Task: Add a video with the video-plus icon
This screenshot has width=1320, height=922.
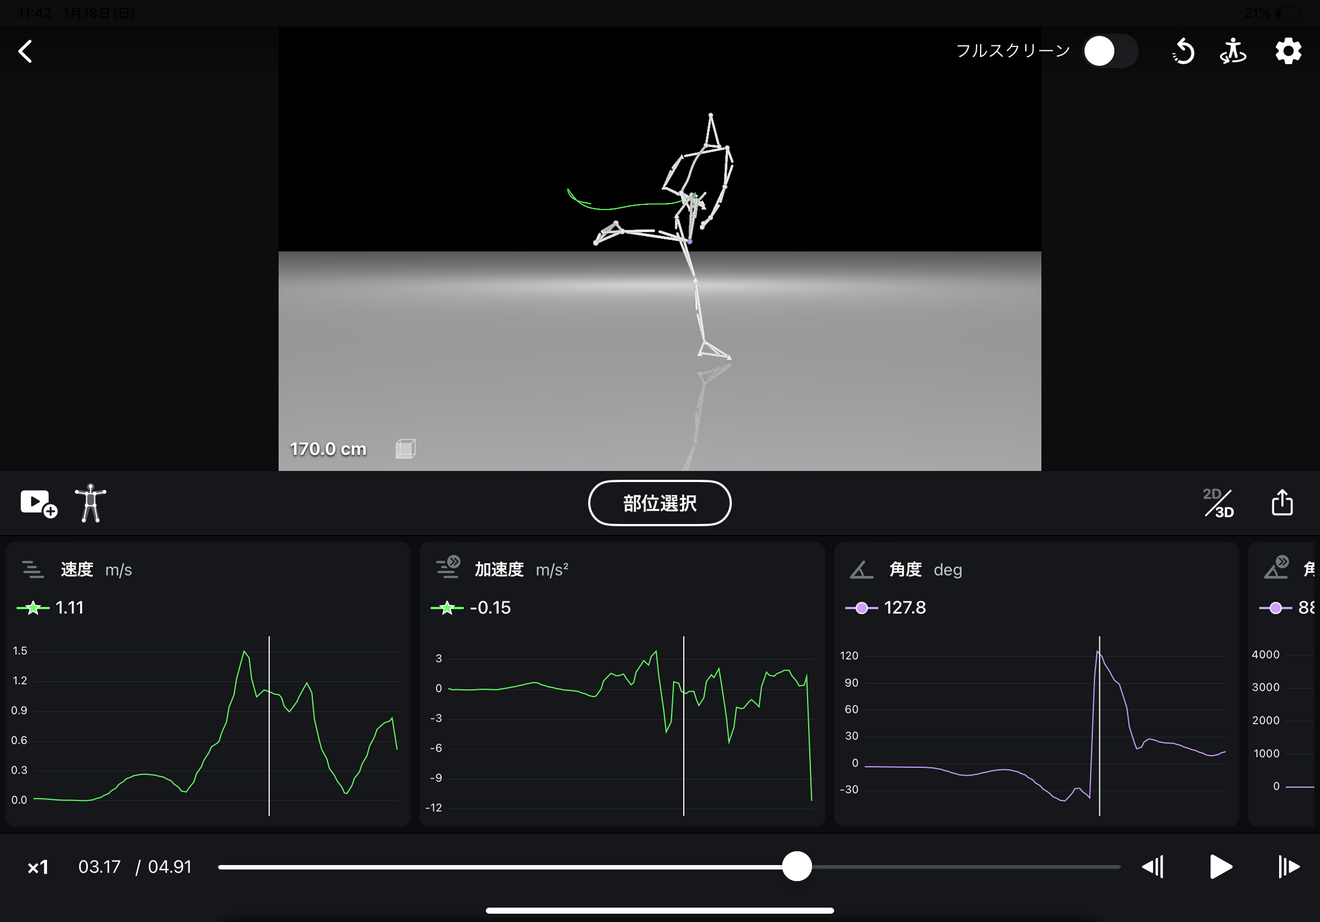Action: coord(39,503)
